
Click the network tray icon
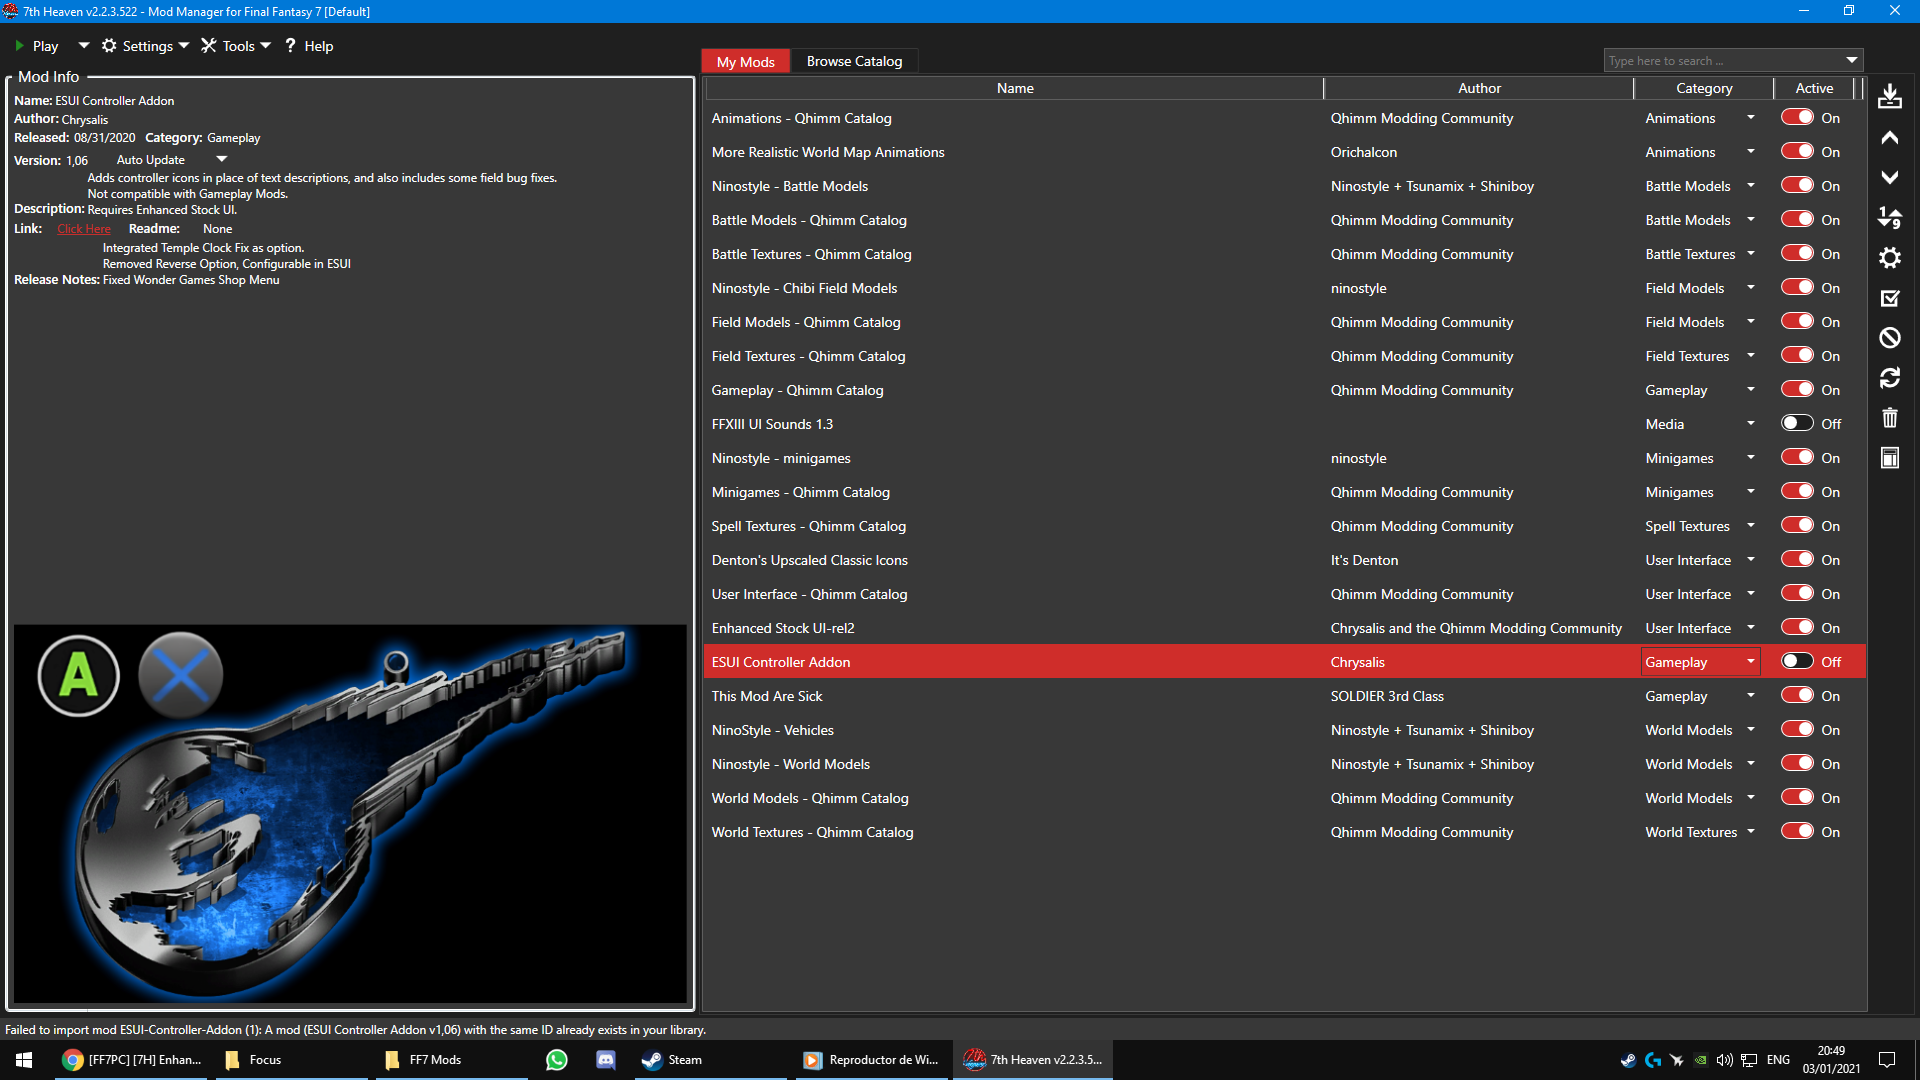tap(1749, 1060)
